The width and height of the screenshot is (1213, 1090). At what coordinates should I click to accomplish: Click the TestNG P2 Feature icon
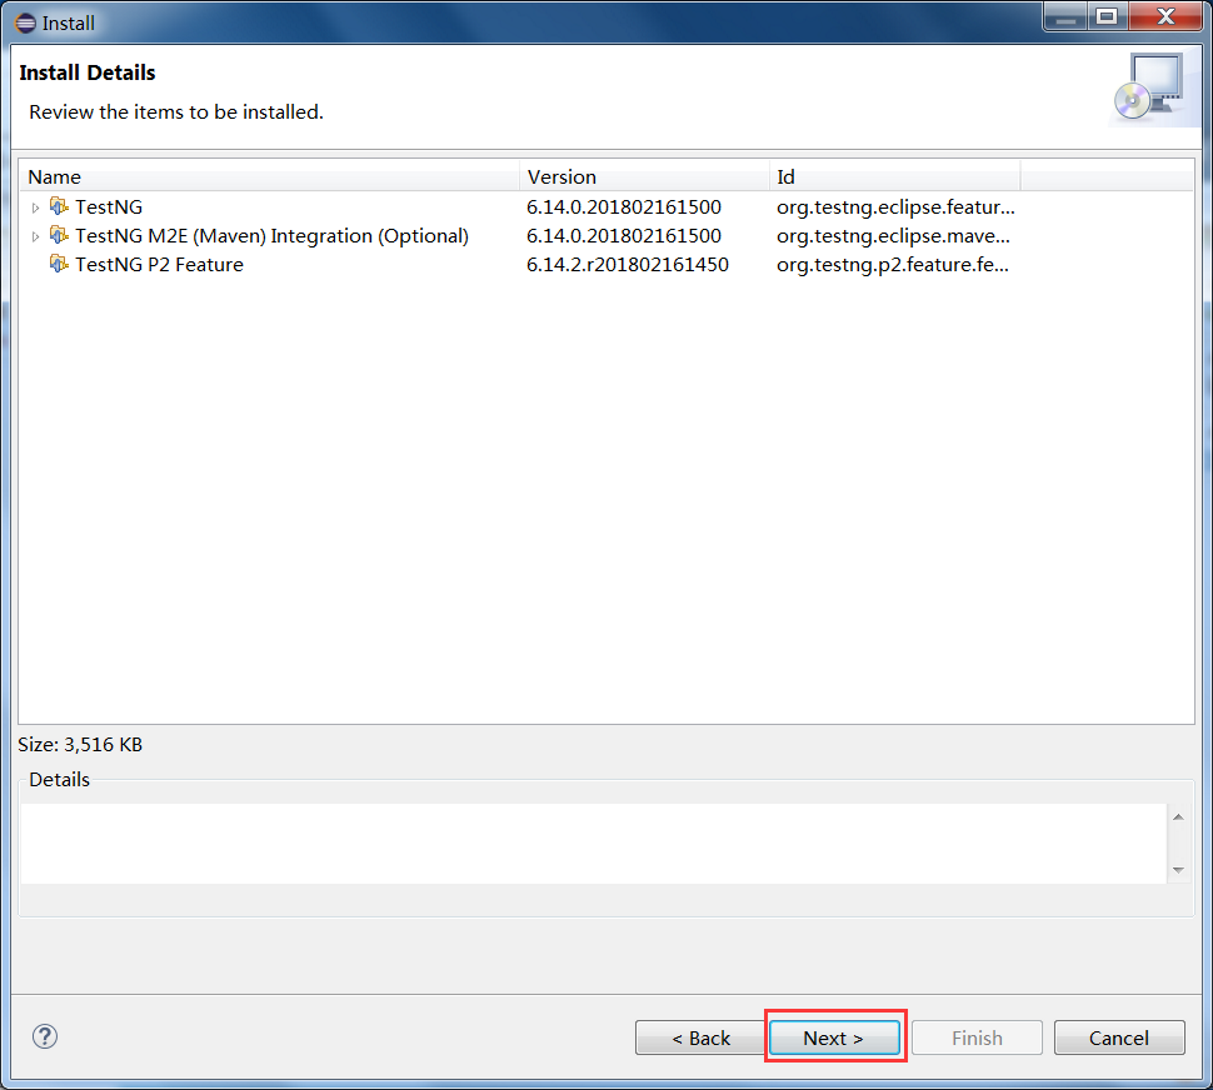tap(59, 264)
